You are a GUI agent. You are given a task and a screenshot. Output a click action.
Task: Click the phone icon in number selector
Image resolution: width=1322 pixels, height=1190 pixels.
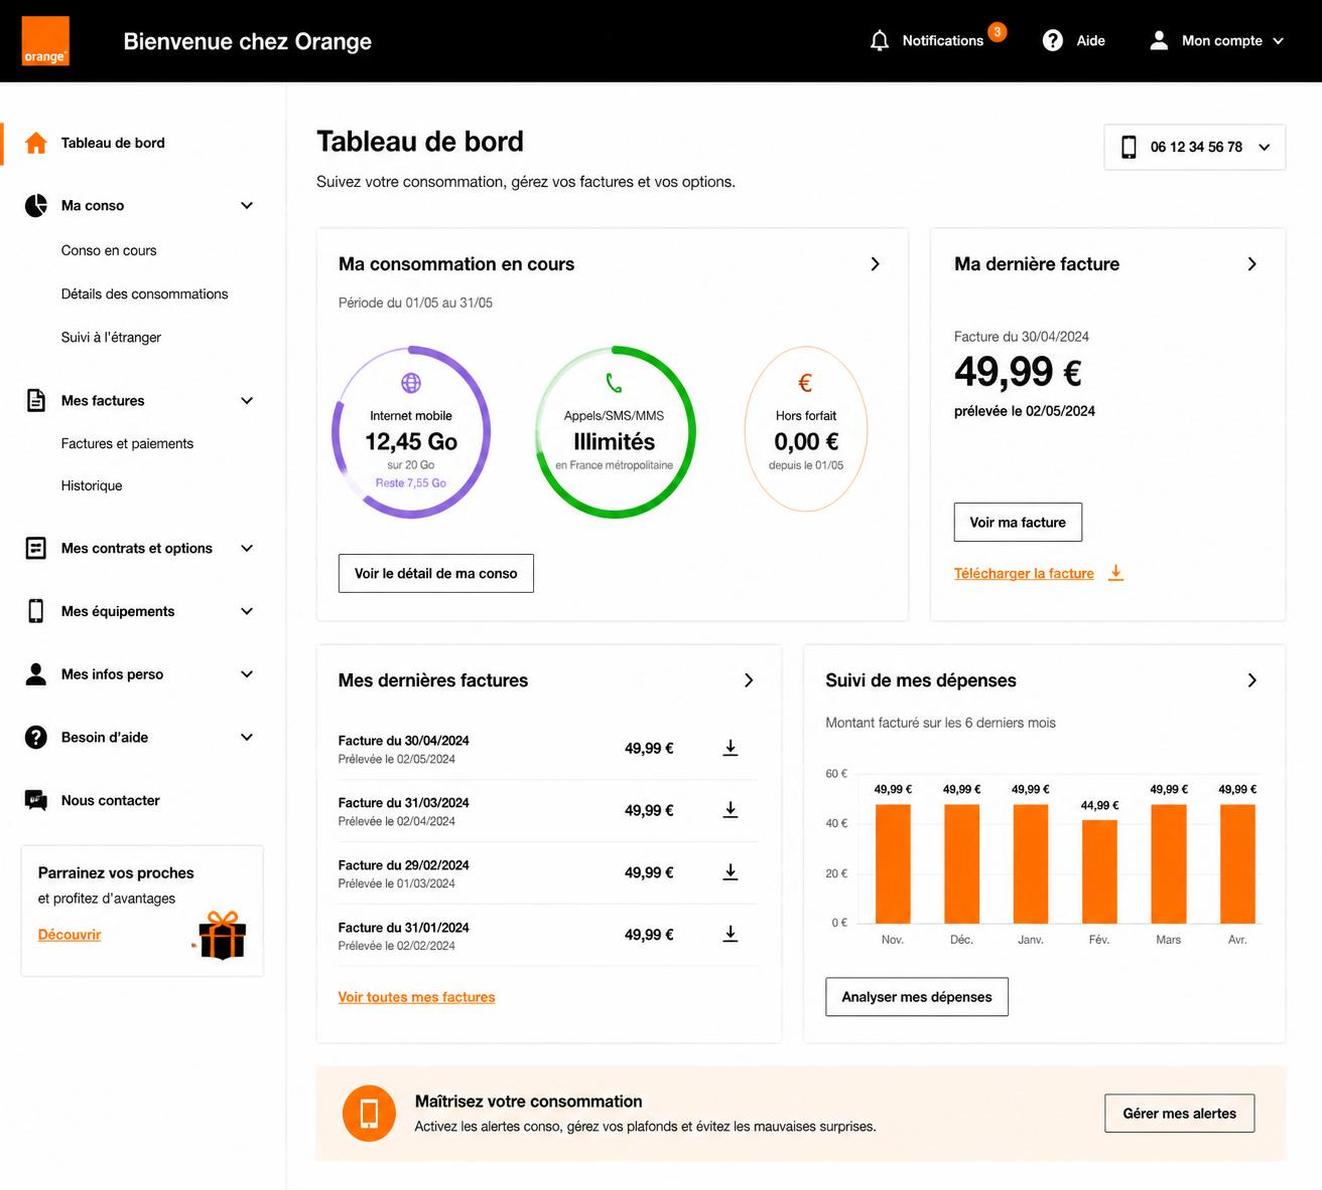tap(1129, 147)
